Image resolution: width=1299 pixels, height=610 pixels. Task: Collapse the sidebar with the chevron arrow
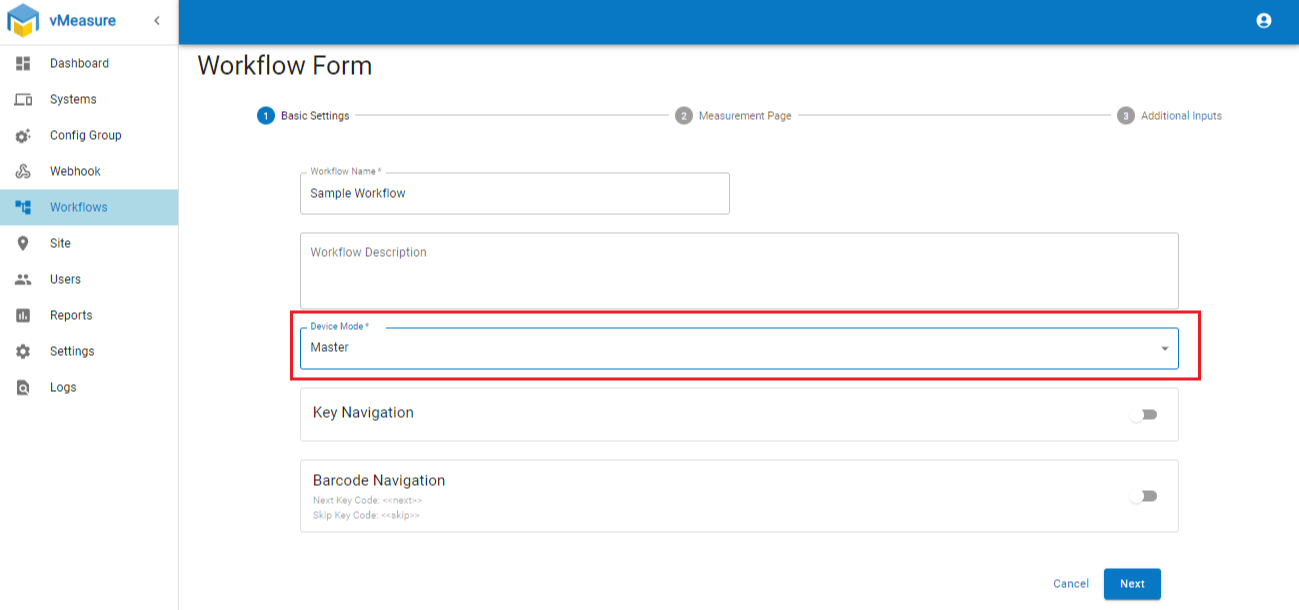[156, 21]
